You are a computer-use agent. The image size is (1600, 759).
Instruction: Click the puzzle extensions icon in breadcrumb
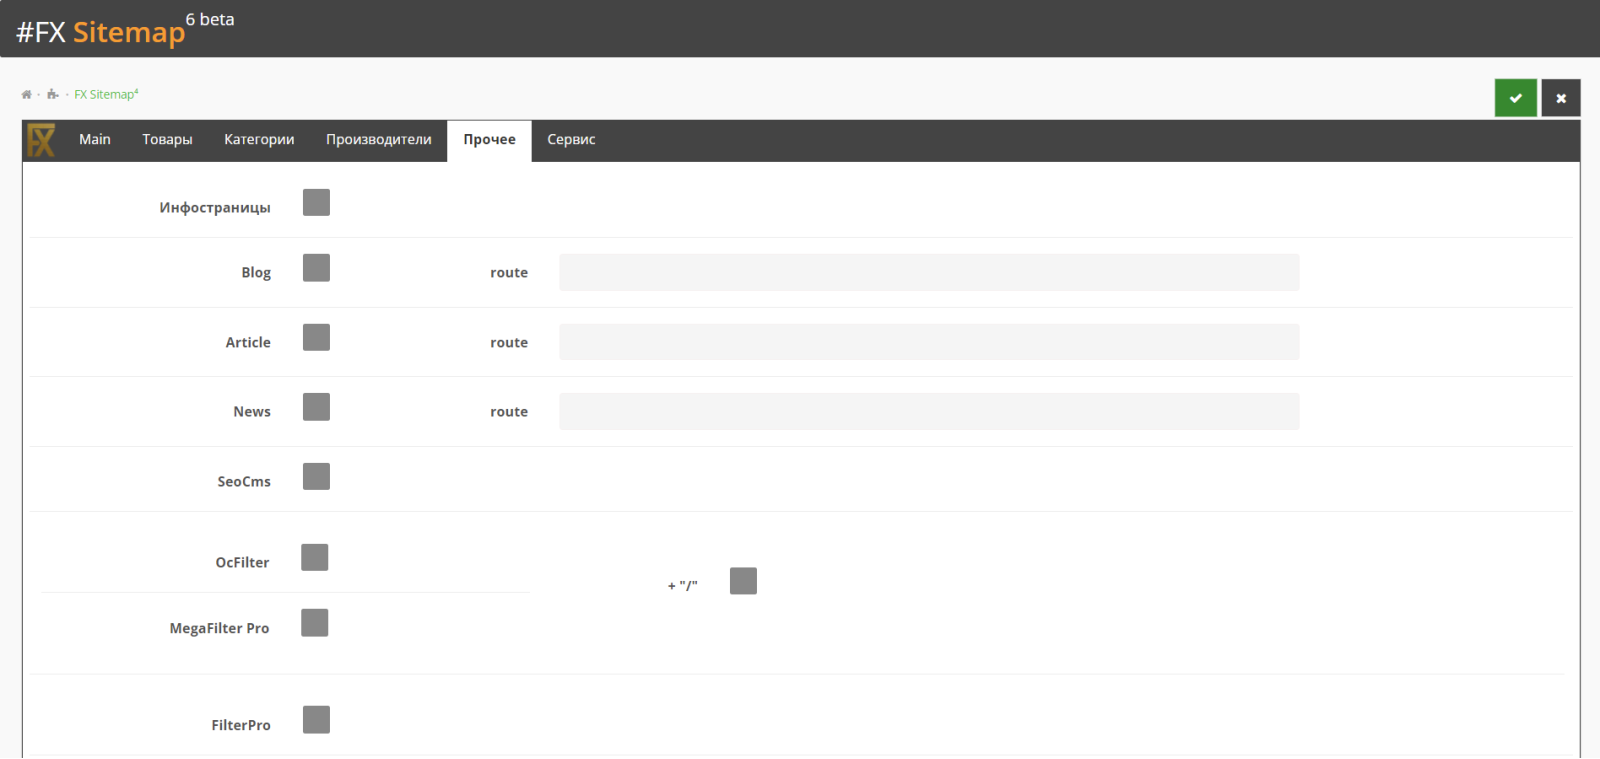(52, 94)
